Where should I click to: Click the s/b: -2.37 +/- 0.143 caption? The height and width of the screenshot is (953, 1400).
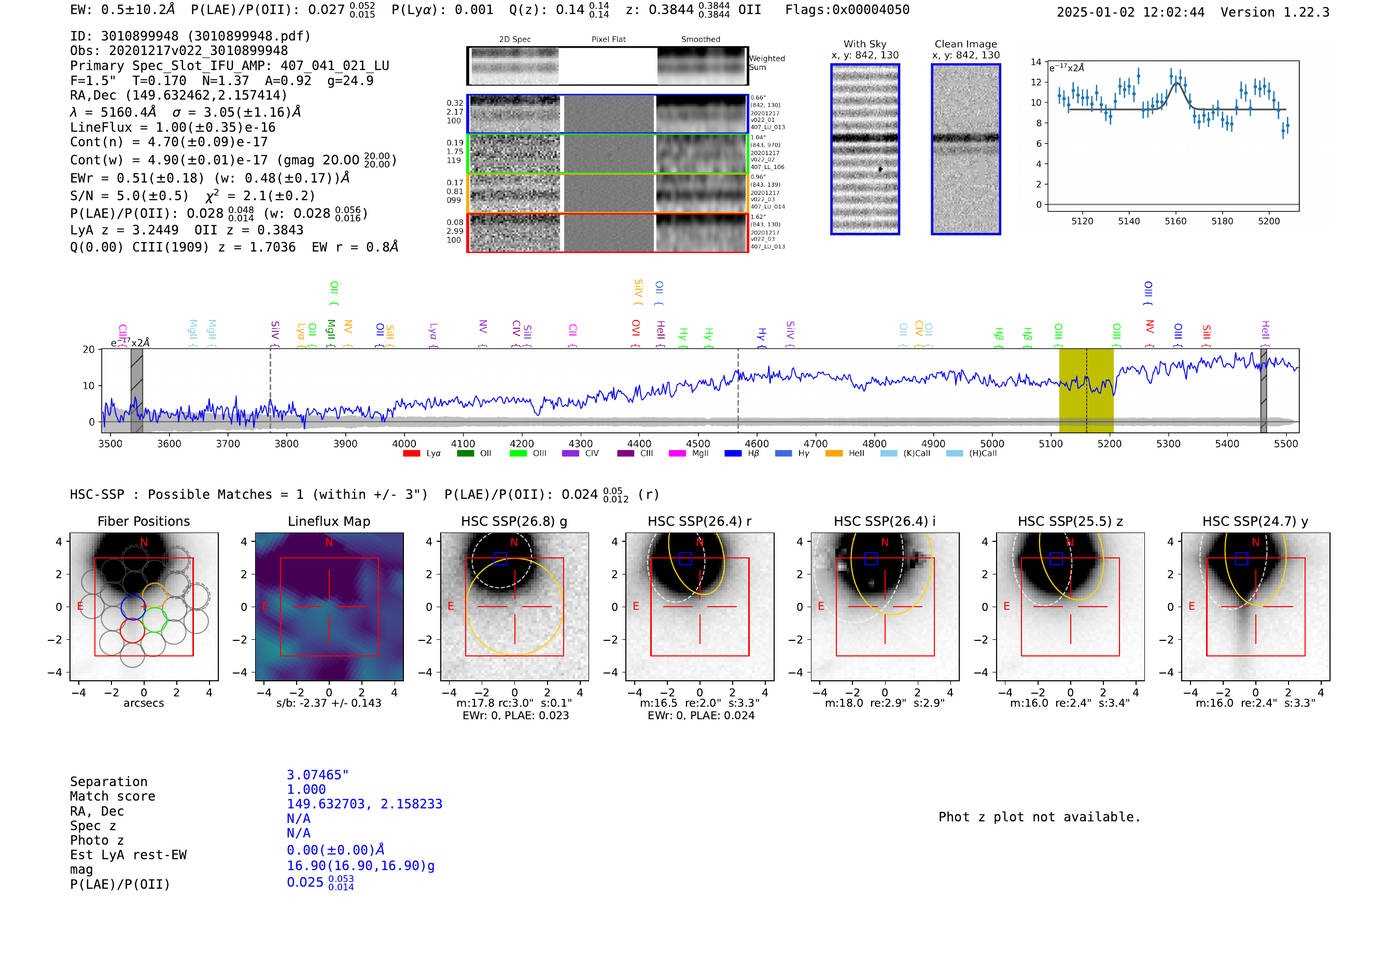[329, 703]
